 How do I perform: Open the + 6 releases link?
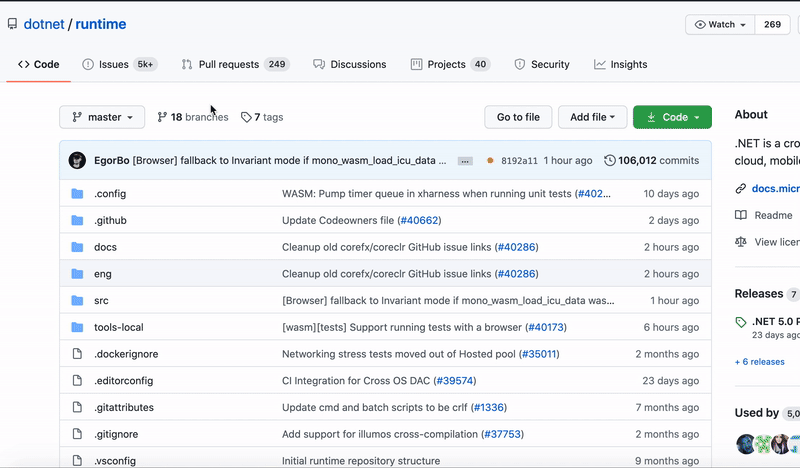point(760,362)
